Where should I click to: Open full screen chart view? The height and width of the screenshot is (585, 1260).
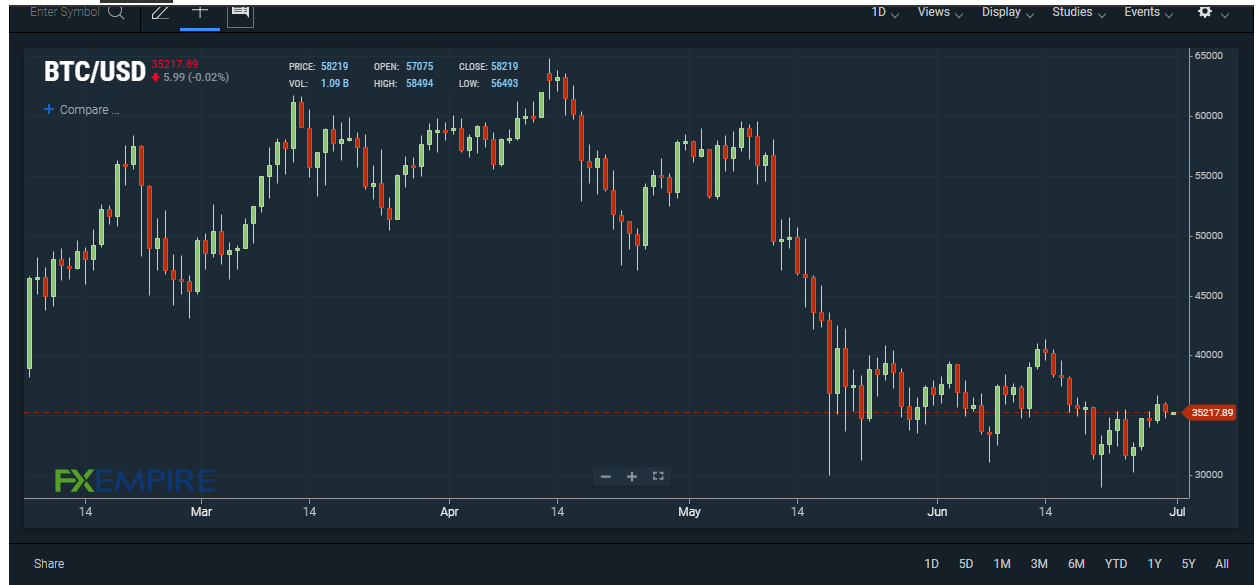click(658, 476)
